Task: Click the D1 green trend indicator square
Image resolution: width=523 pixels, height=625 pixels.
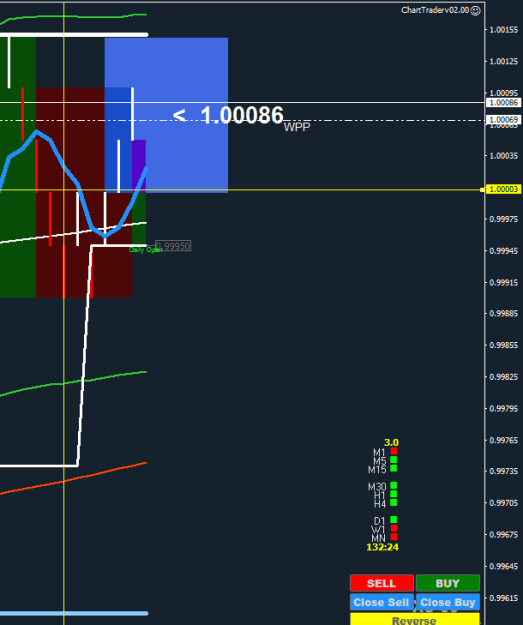Action: pyautogui.click(x=394, y=520)
